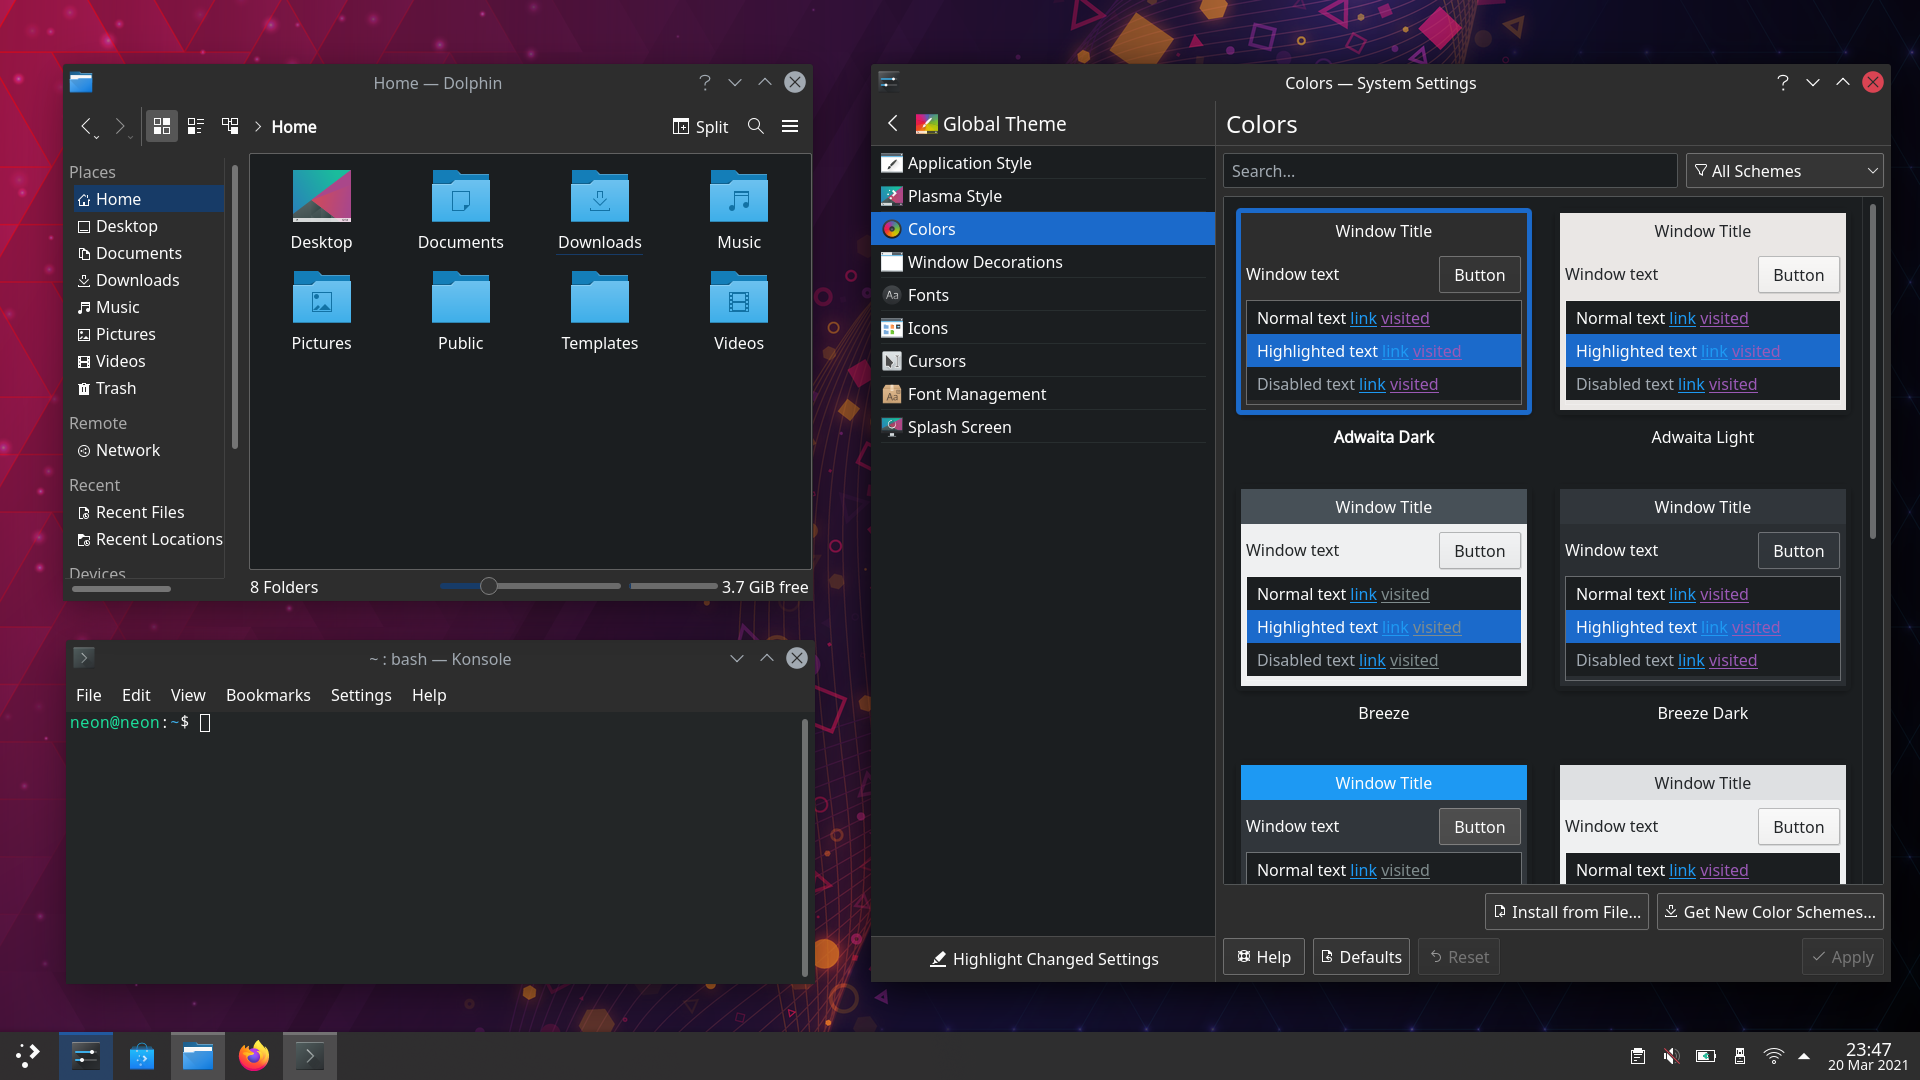Open Splash Screen settings
The height and width of the screenshot is (1080, 1920).
click(1043, 427)
